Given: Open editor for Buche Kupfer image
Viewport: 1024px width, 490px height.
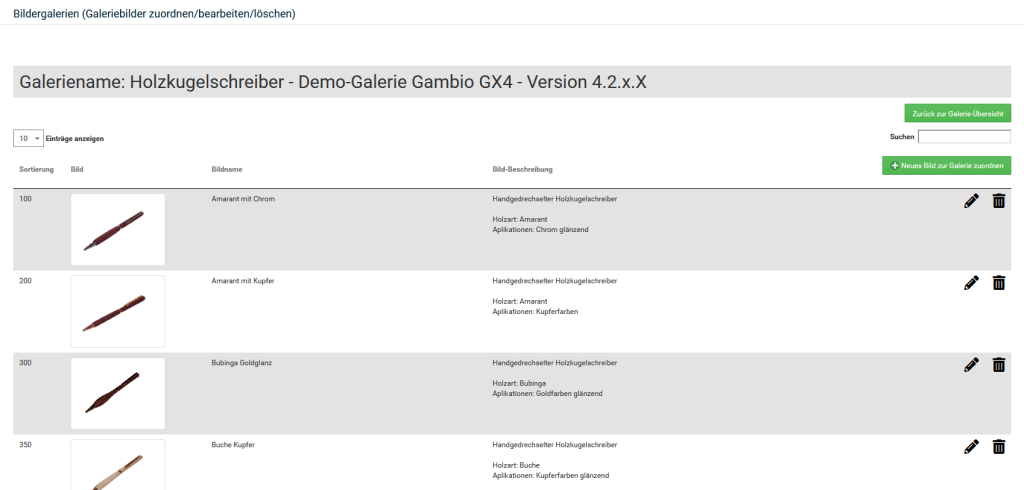Looking at the screenshot, I should (971, 447).
